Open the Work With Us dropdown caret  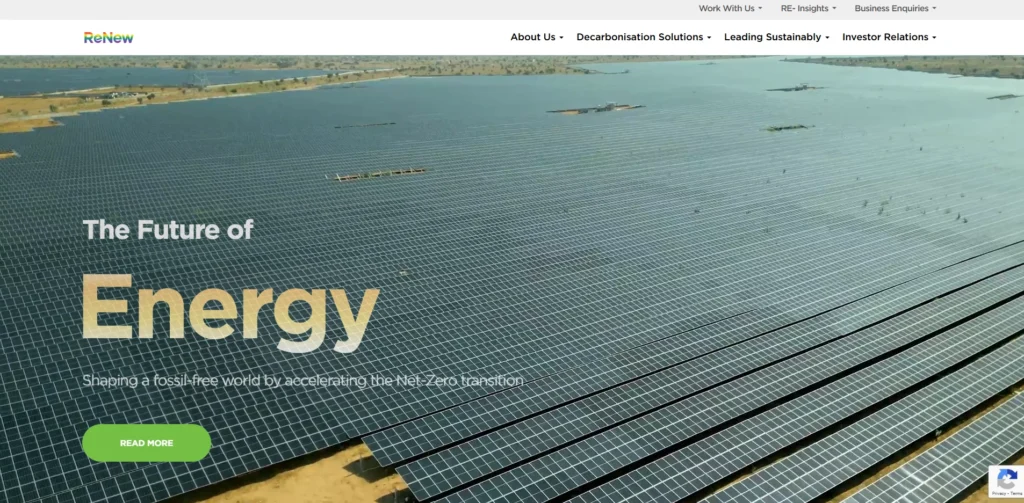760,9
